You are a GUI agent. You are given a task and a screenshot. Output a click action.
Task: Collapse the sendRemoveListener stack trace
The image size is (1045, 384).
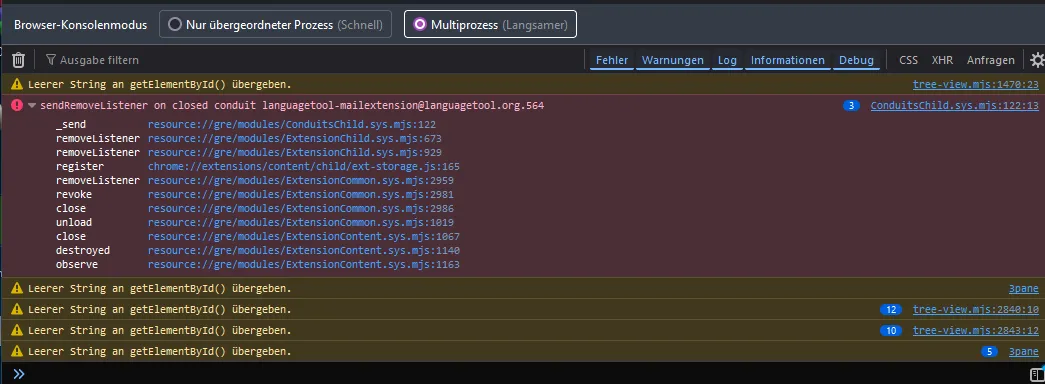(x=32, y=105)
